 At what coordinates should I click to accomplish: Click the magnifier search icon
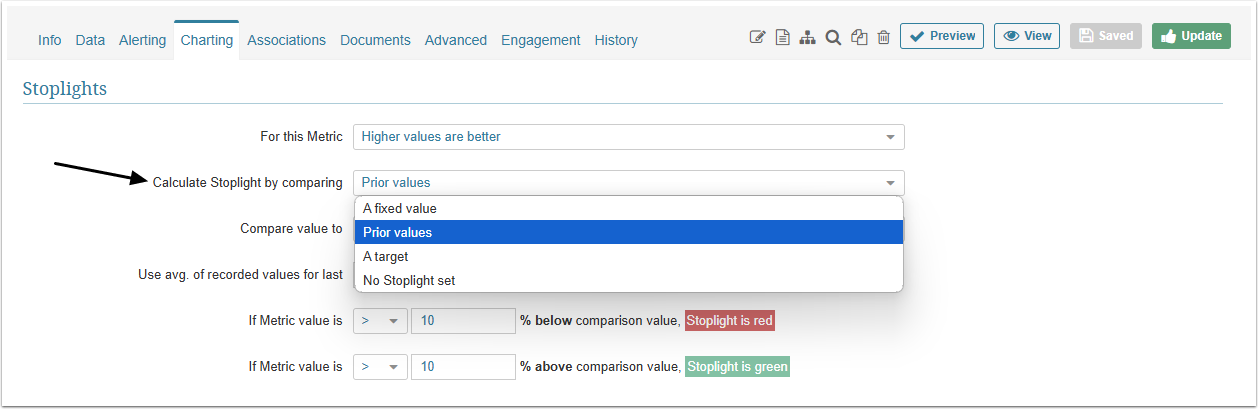(833, 37)
